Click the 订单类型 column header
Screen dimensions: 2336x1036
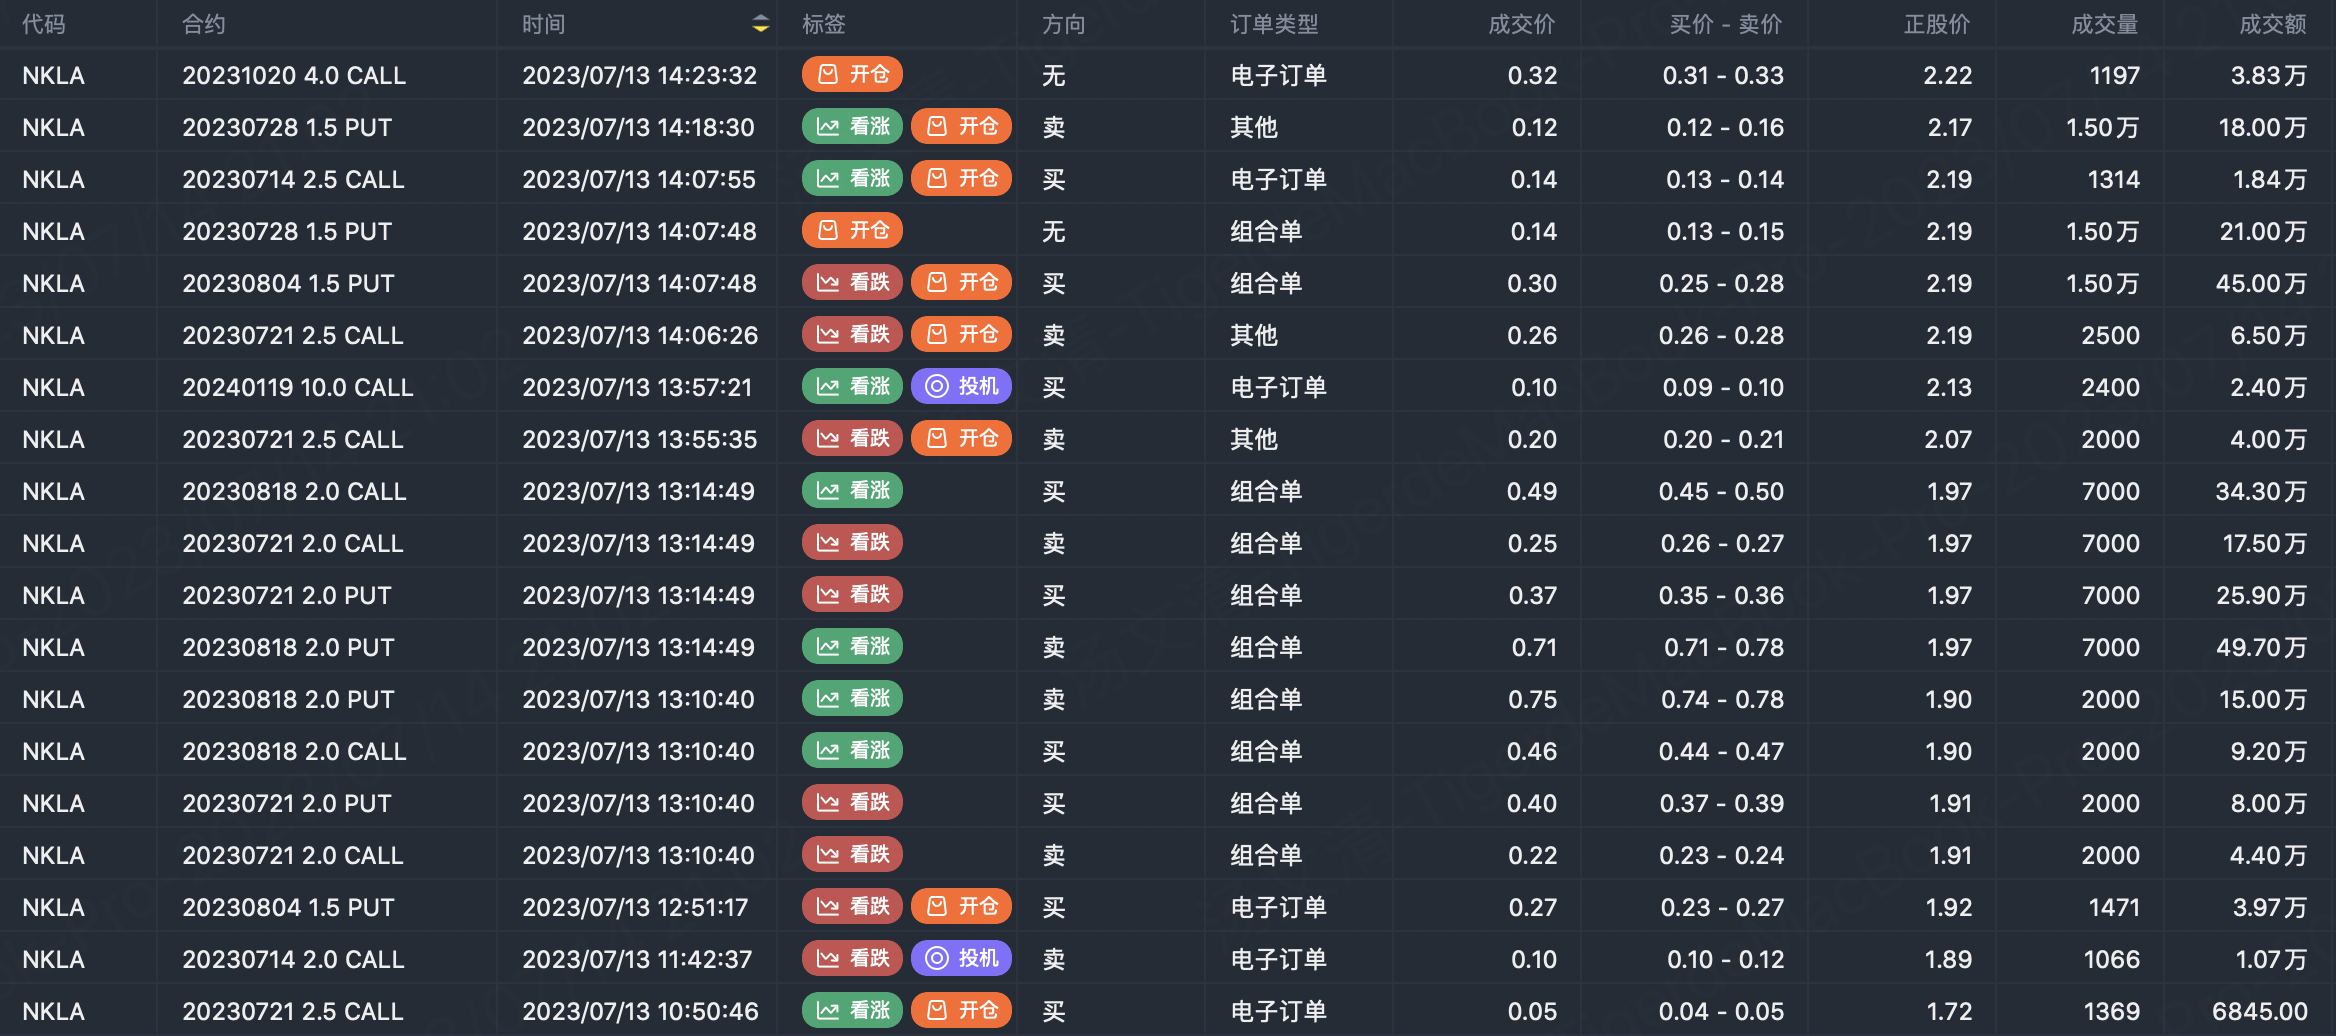pyautogui.click(x=1274, y=24)
